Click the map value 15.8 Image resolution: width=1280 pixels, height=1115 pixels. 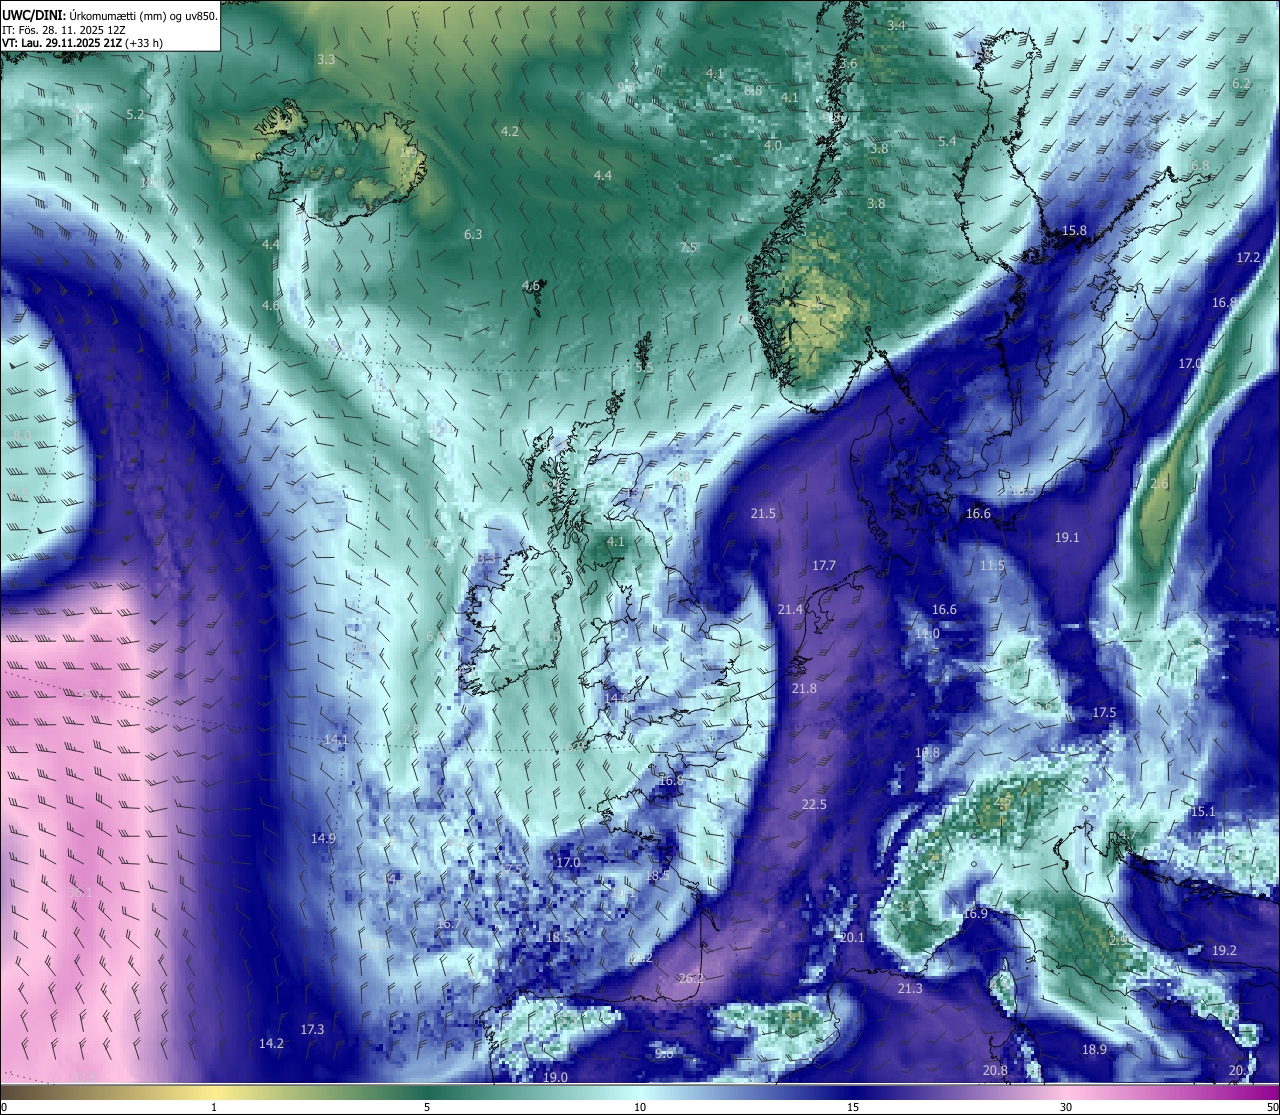1074,231
